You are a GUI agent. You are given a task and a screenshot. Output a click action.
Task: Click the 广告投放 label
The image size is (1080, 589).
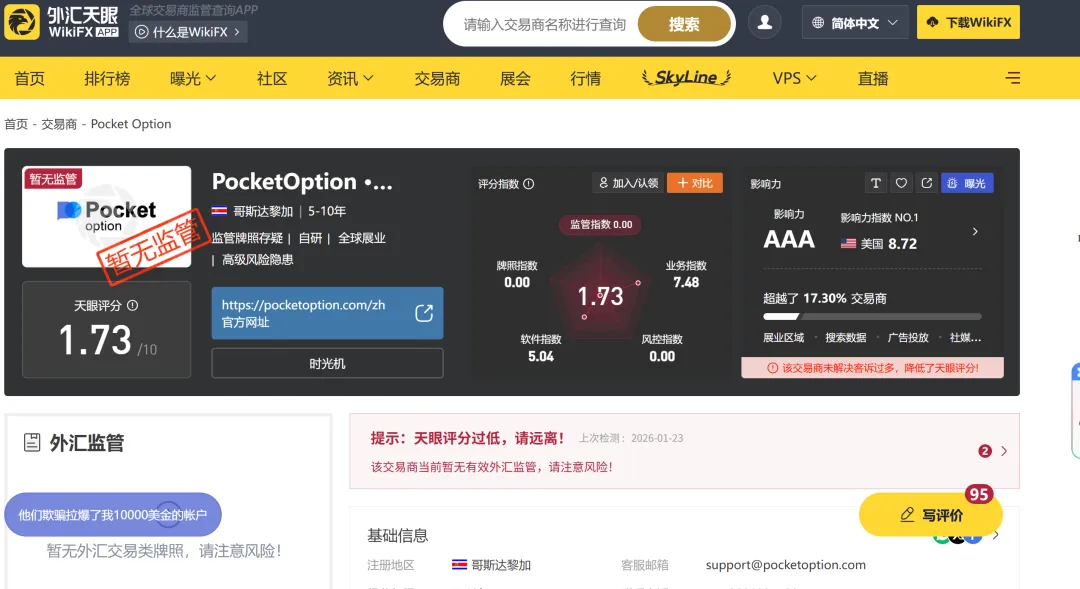click(908, 338)
